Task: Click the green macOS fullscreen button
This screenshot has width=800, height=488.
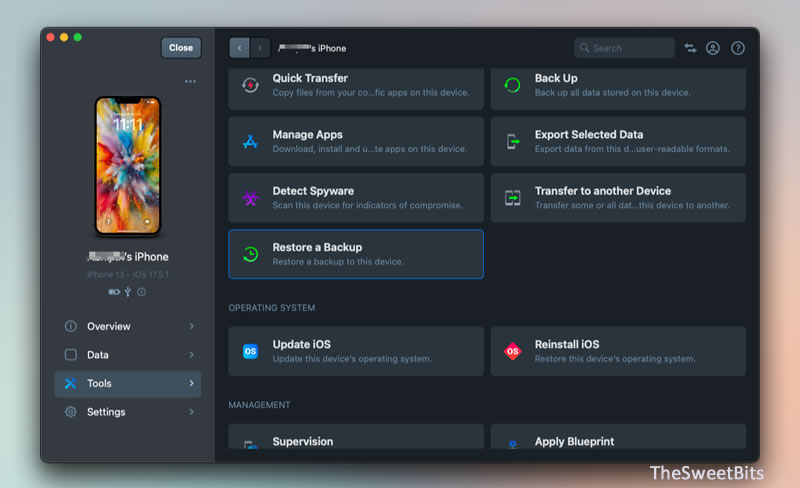Action: (78, 37)
